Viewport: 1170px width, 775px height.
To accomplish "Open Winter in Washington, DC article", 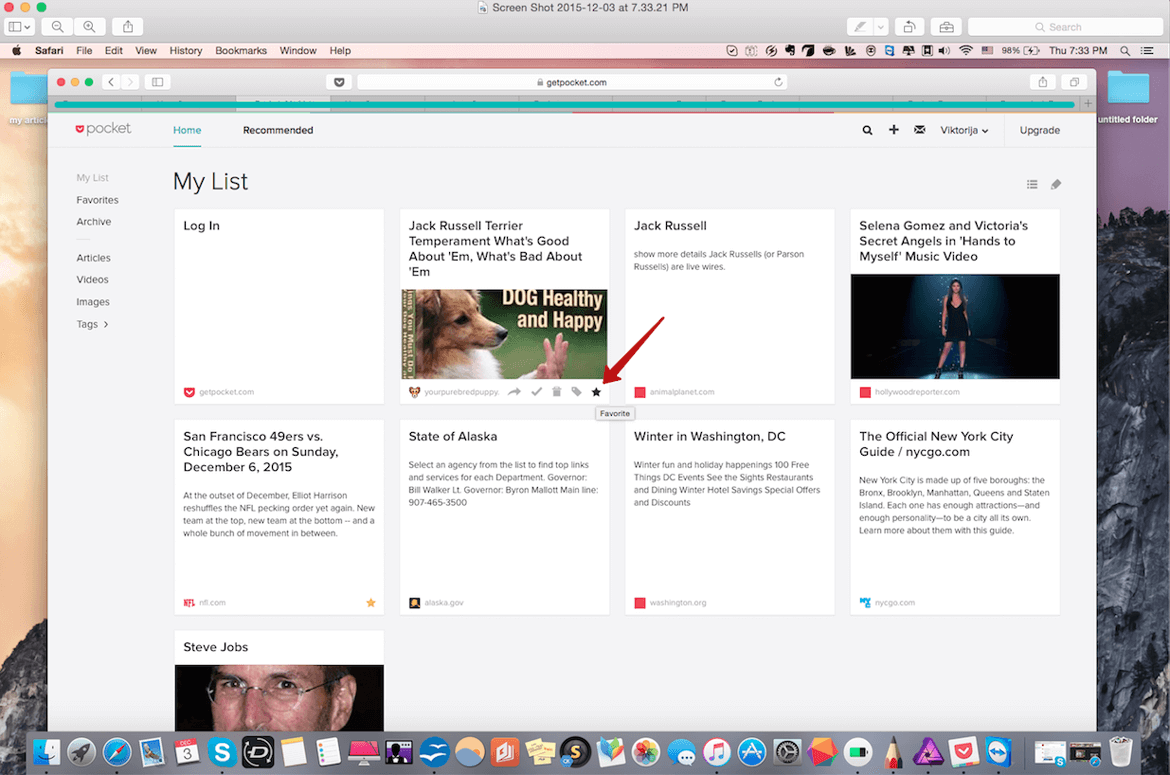I will tap(710, 436).
